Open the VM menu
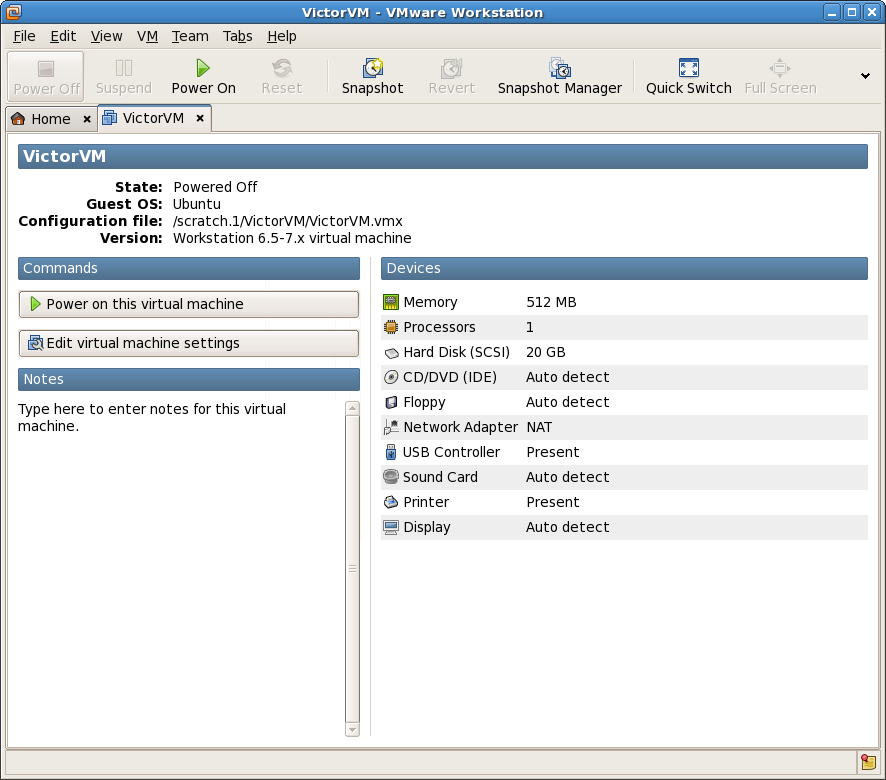This screenshot has width=886, height=780. click(x=147, y=36)
